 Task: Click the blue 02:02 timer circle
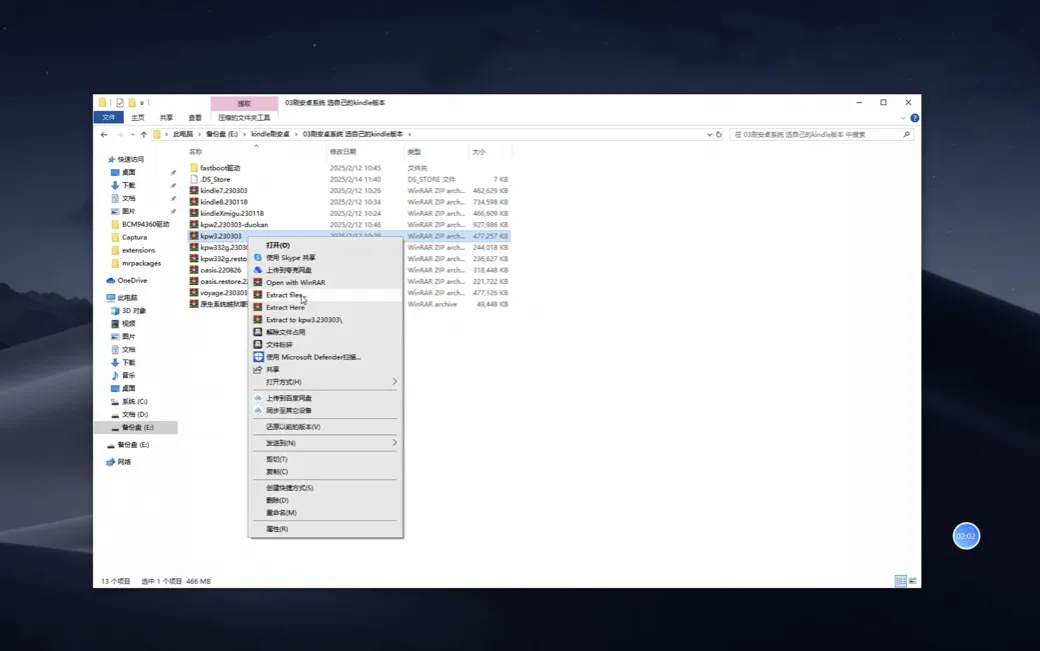pos(966,536)
